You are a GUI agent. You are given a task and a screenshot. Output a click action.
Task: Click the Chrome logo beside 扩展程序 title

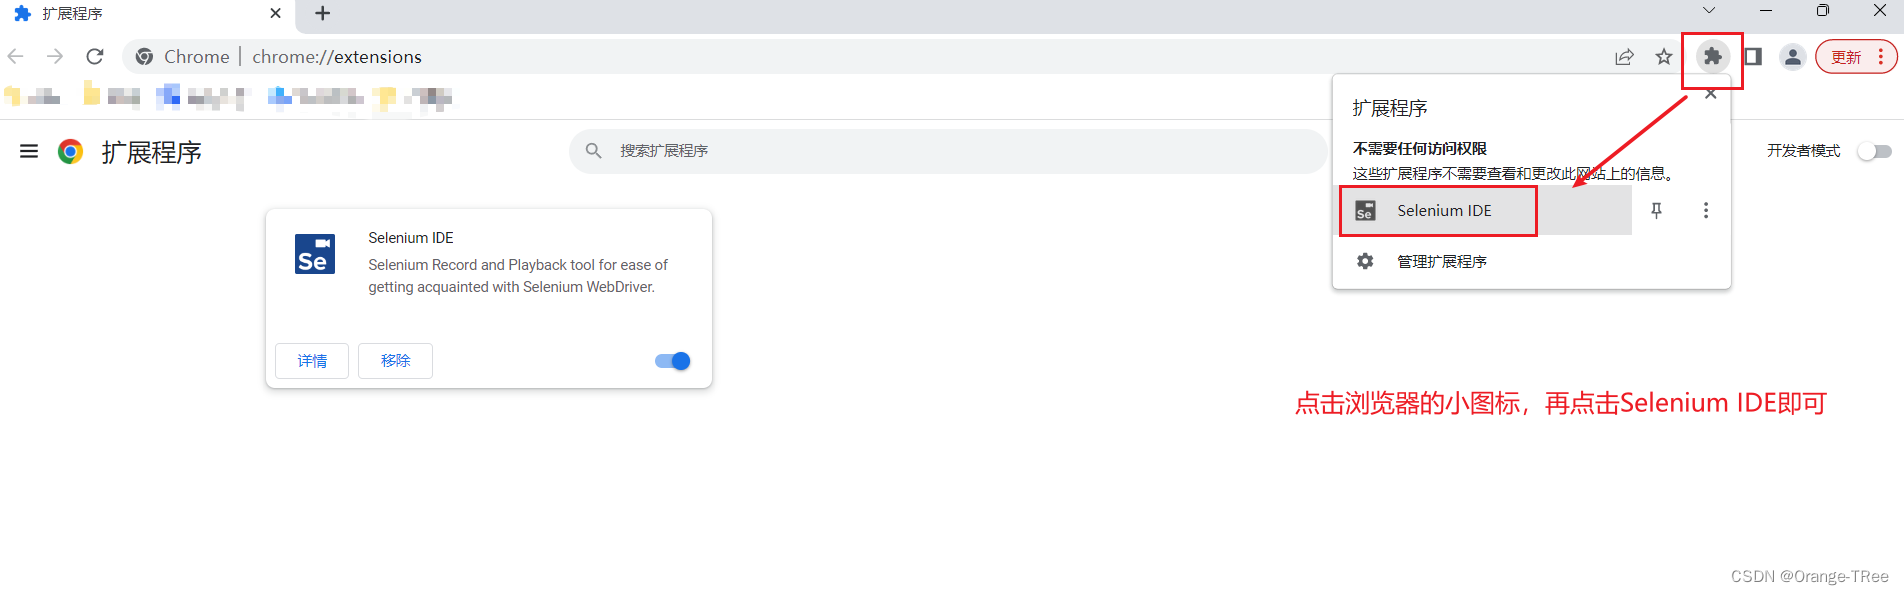(70, 151)
